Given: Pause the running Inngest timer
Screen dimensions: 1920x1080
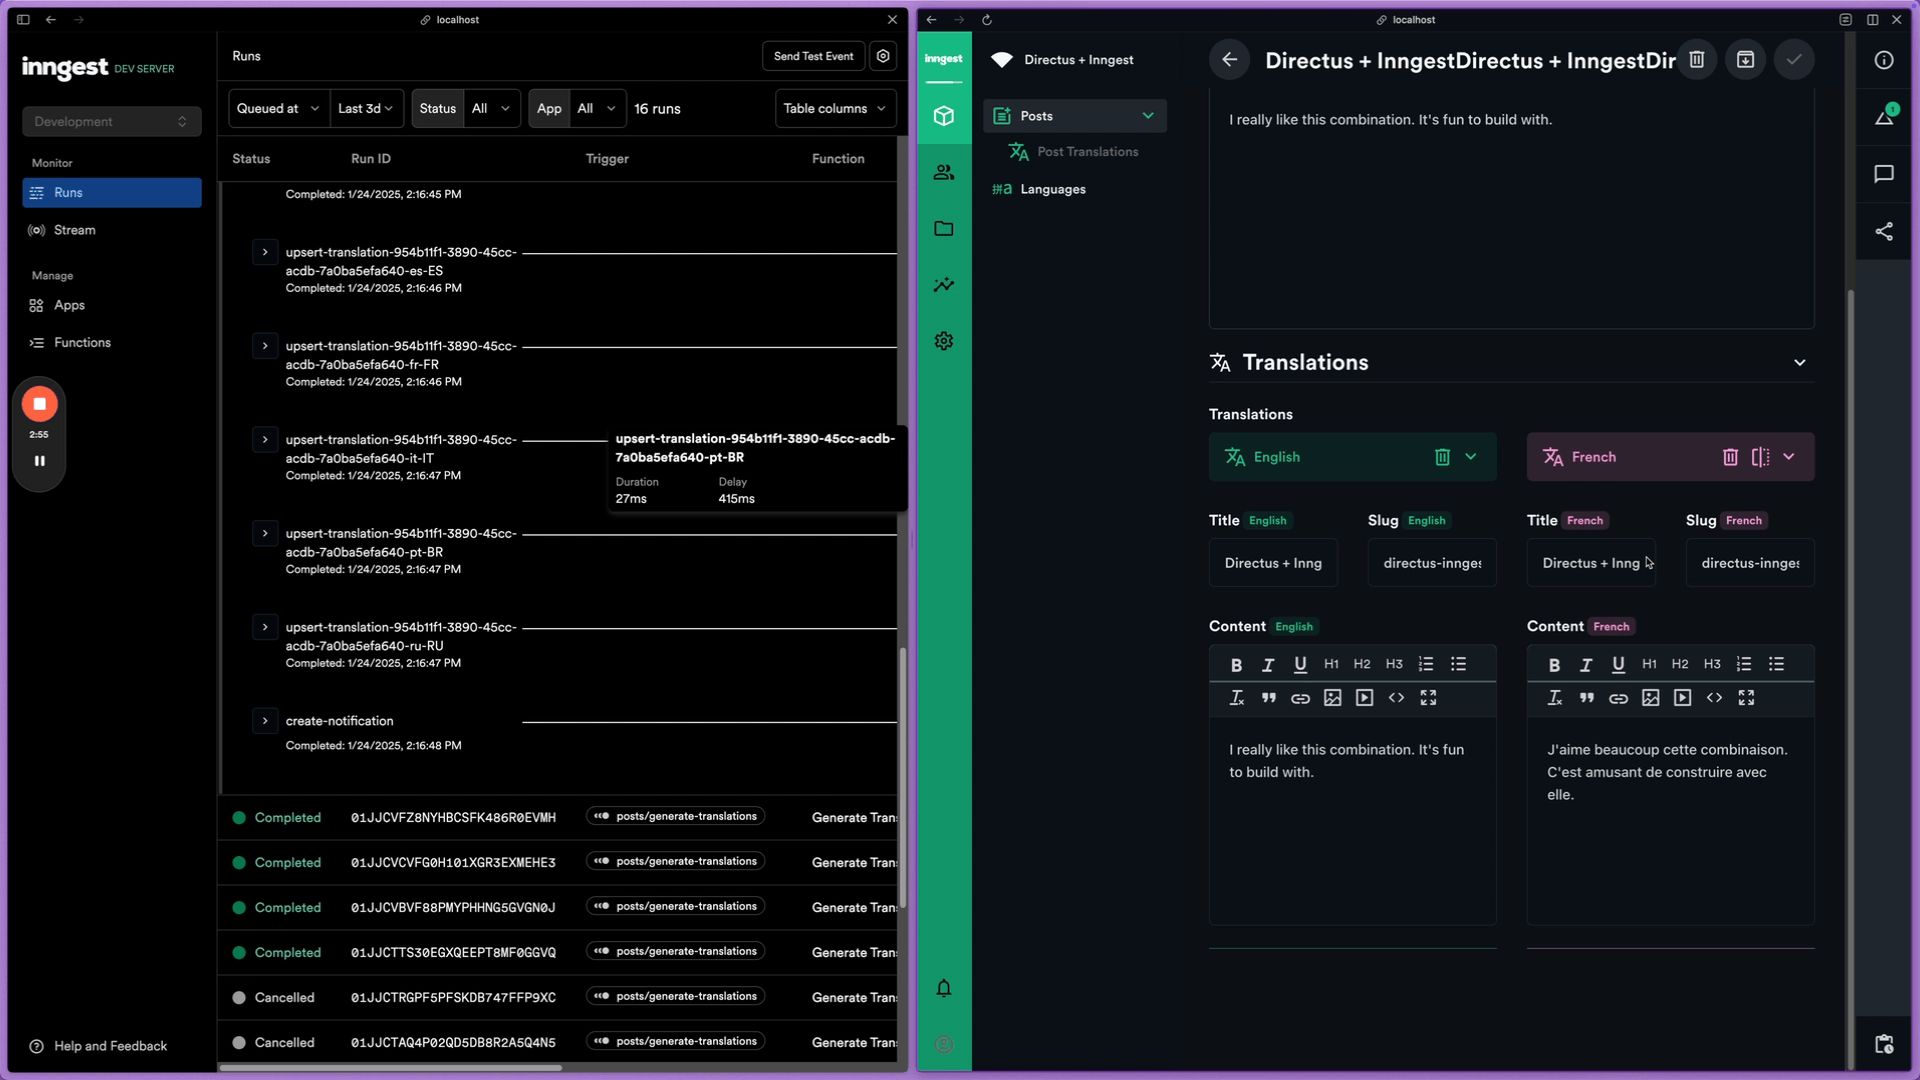Looking at the screenshot, I should tap(39, 461).
